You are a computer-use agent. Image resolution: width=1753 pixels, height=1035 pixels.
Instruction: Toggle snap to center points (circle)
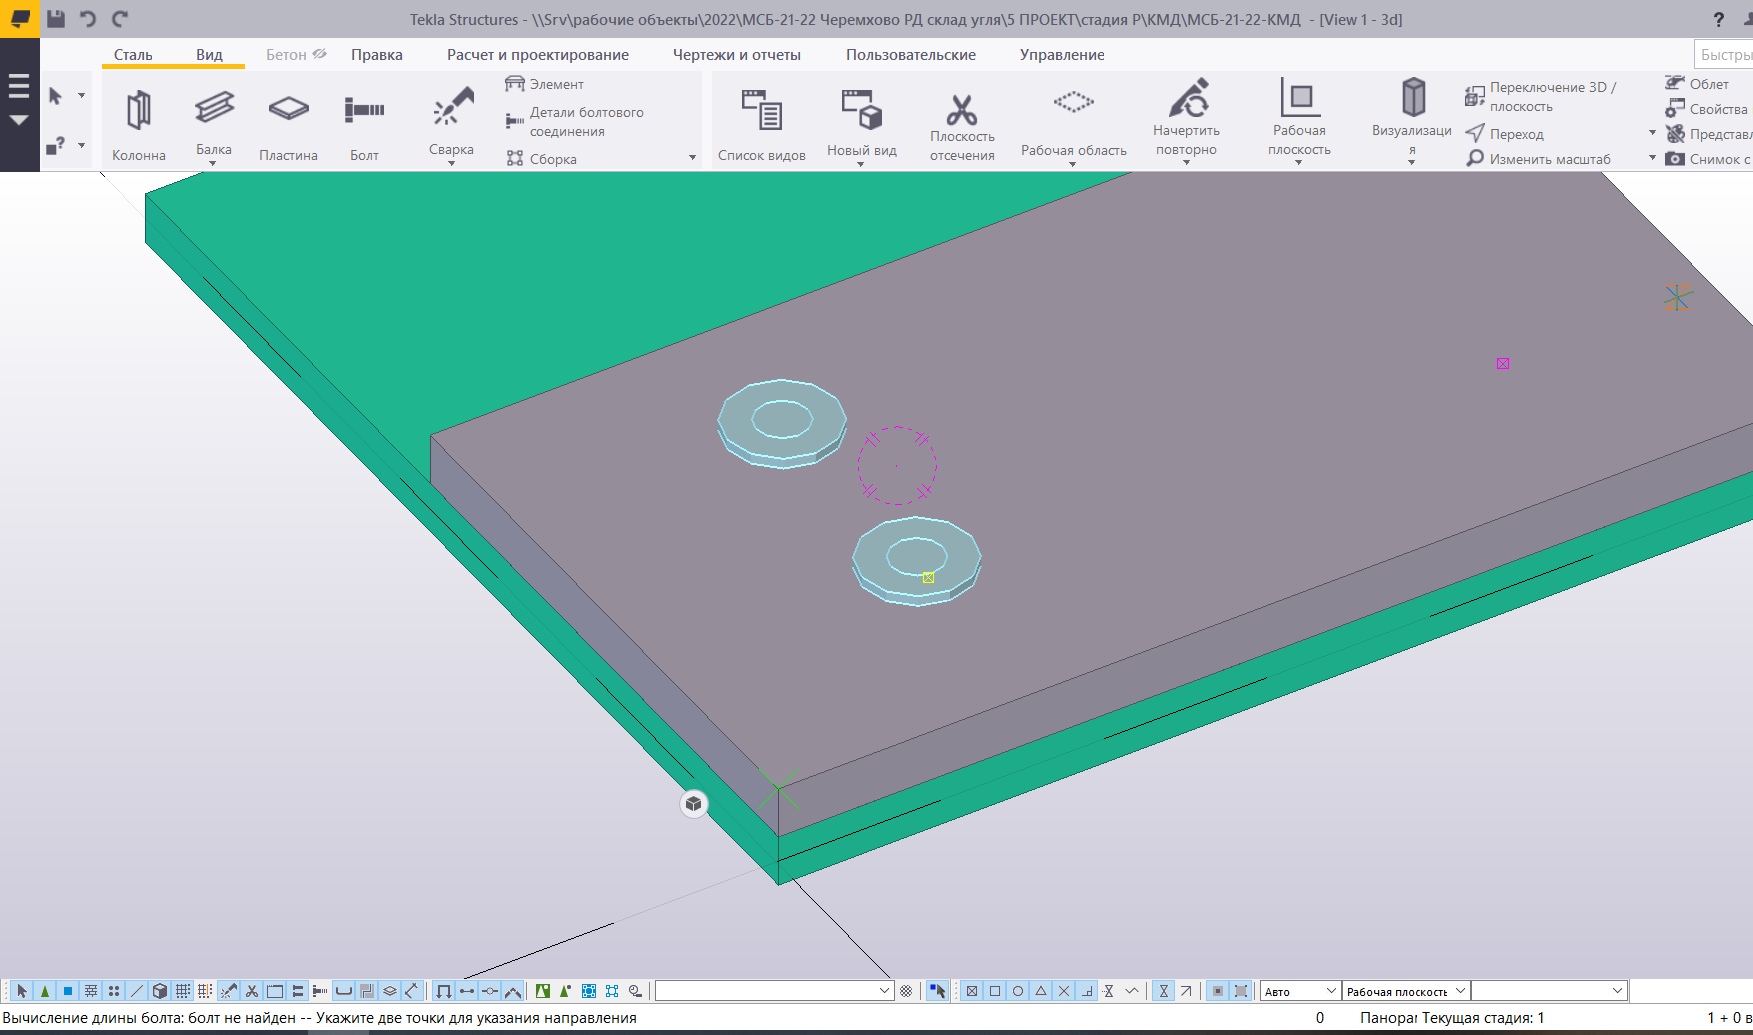[x=1018, y=991]
